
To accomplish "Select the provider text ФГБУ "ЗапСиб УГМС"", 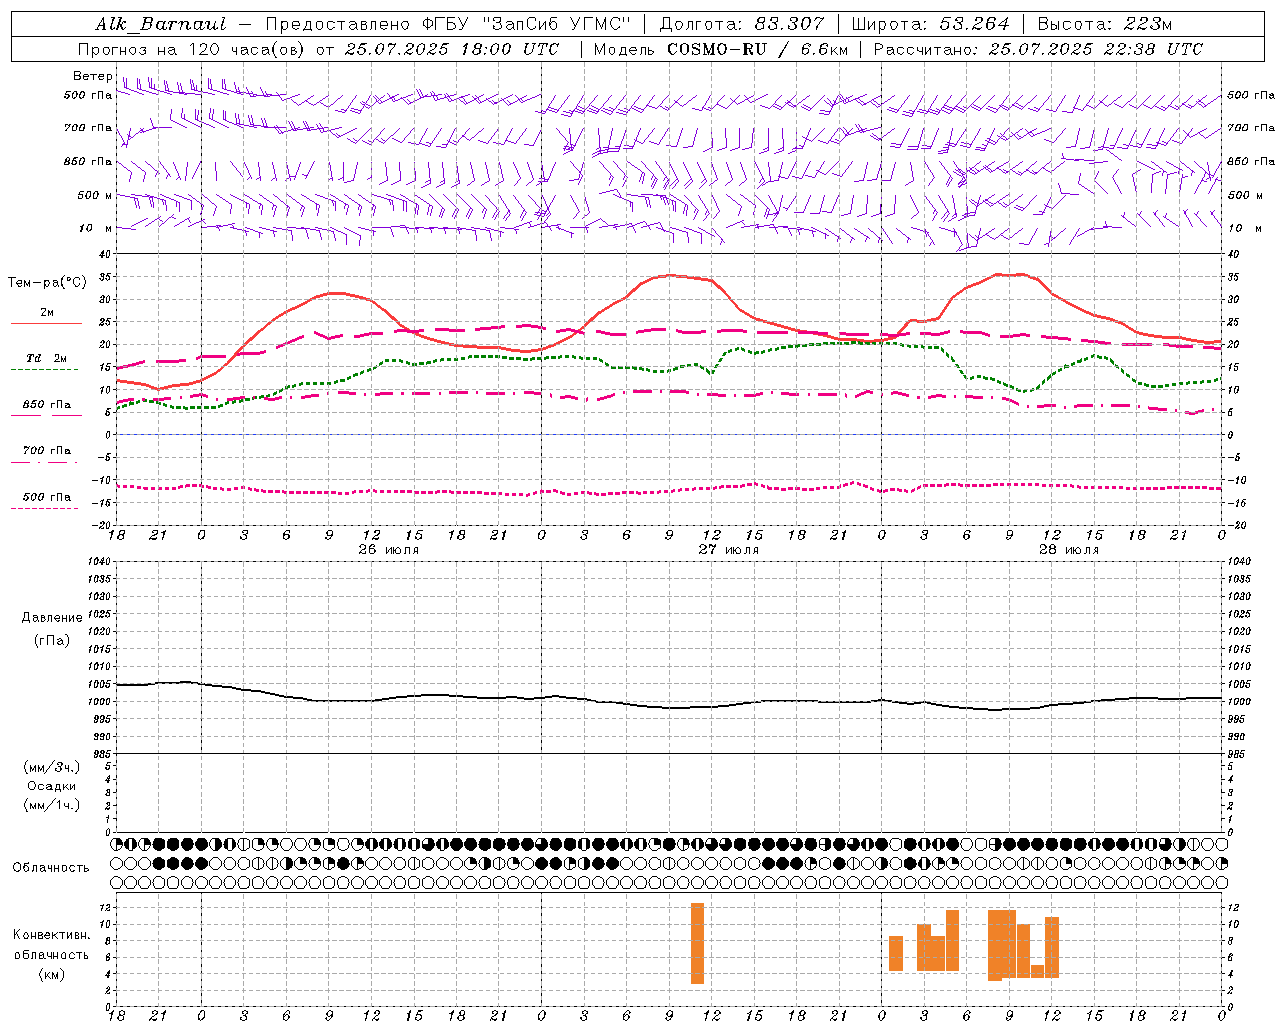I will coord(525,24).
